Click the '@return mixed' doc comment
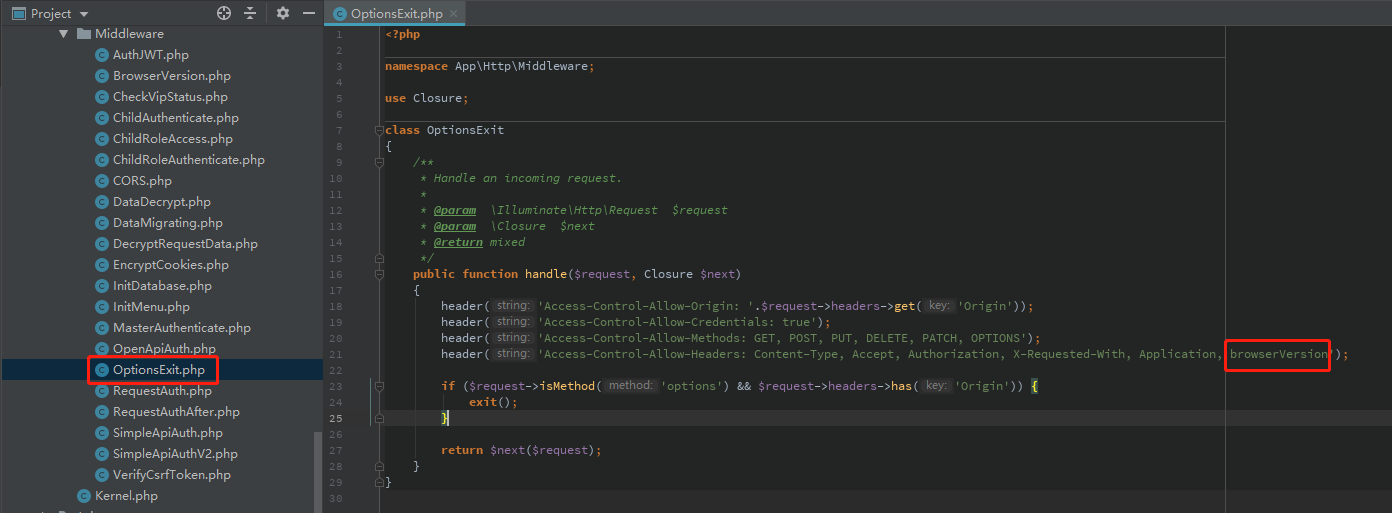The width and height of the screenshot is (1392, 513). click(479, 242)
